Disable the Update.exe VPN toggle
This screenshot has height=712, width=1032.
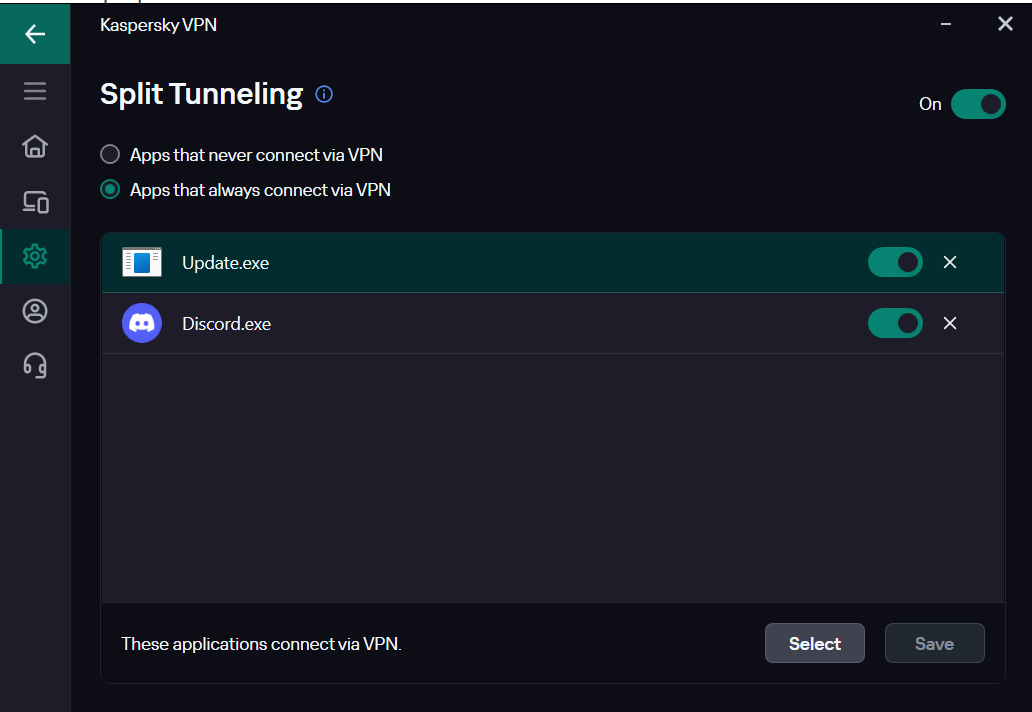point(895,262)
